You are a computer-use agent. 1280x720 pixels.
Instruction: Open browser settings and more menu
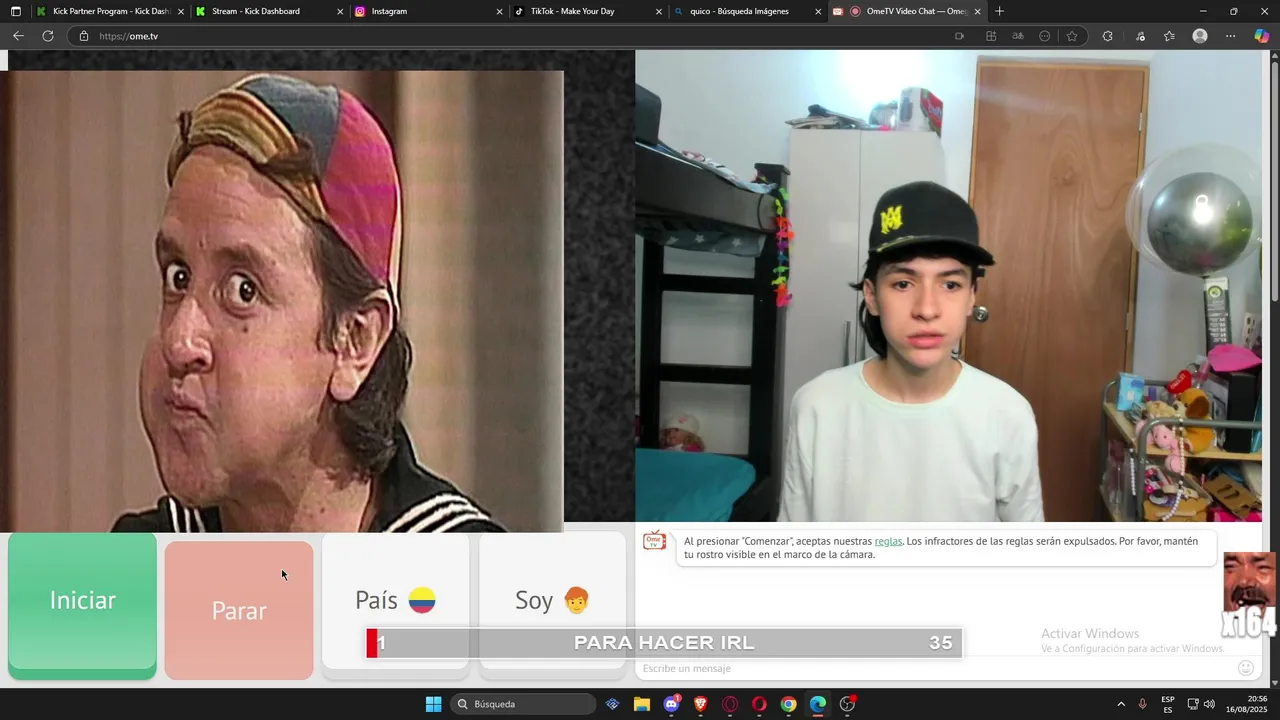(1230, 36)
